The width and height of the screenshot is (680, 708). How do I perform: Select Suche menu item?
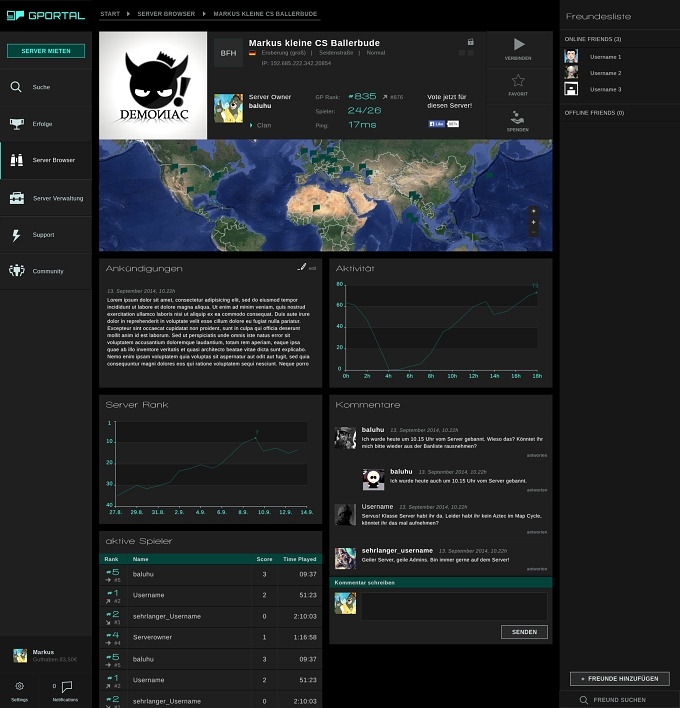coord(46,87)
